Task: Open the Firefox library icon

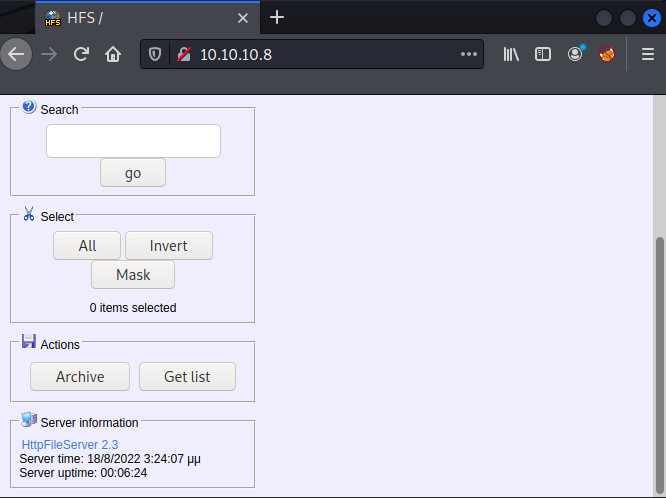Action: tap(511, 54)
